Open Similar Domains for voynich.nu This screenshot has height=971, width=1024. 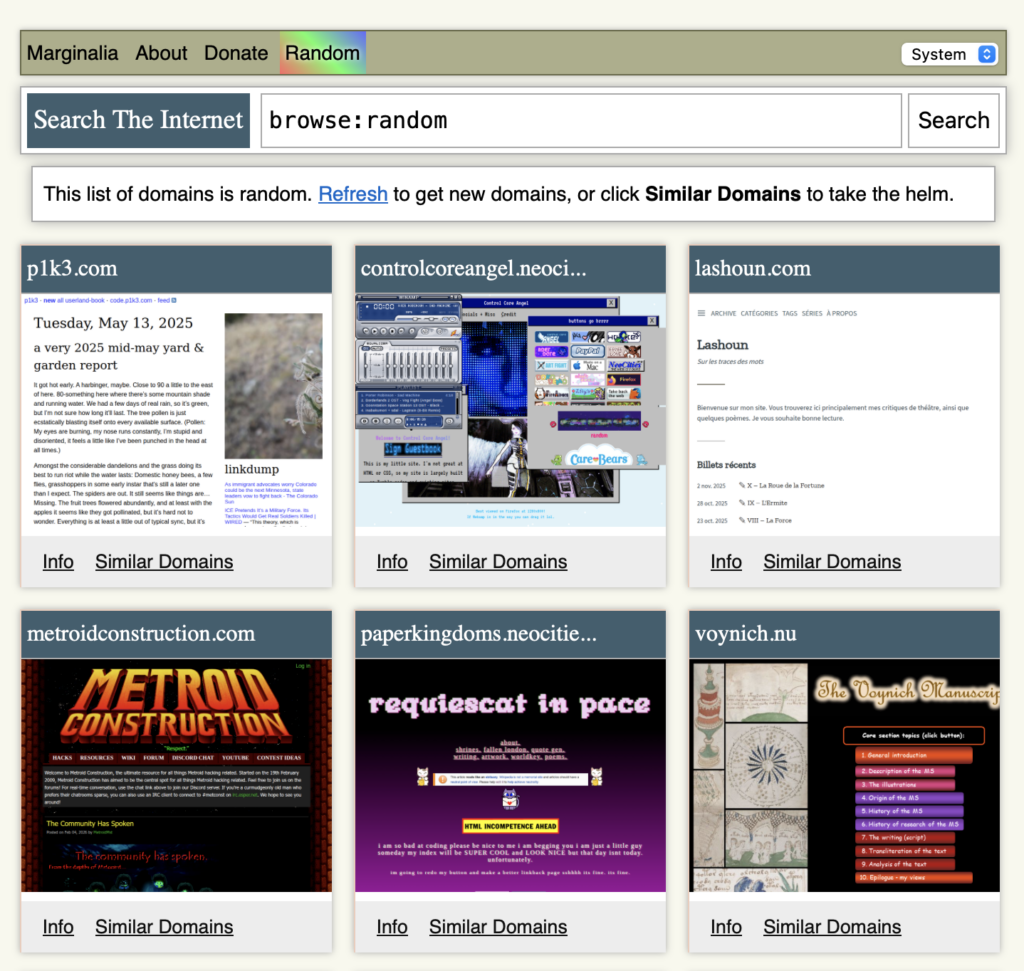point(832,927)
